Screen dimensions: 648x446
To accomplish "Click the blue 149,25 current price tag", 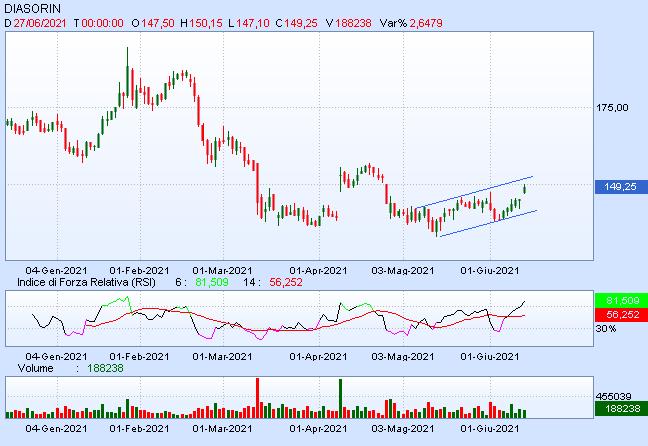I will (621, 187).
